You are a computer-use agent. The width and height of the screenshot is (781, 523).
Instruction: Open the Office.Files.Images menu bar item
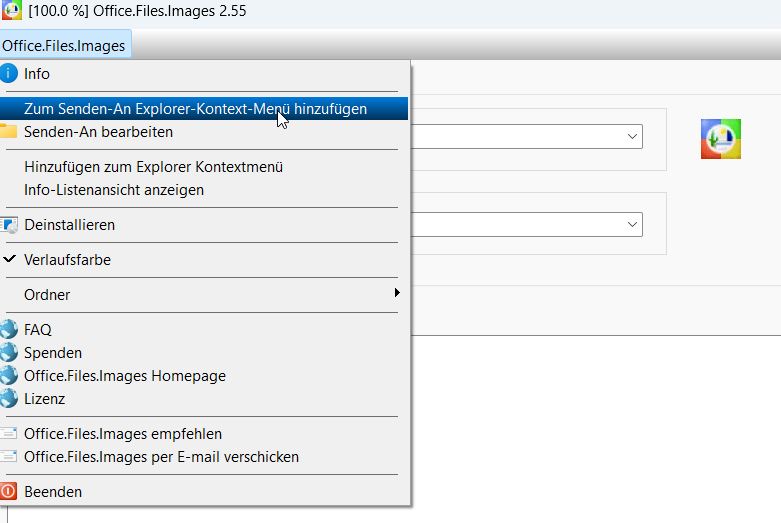pos(64,46)
